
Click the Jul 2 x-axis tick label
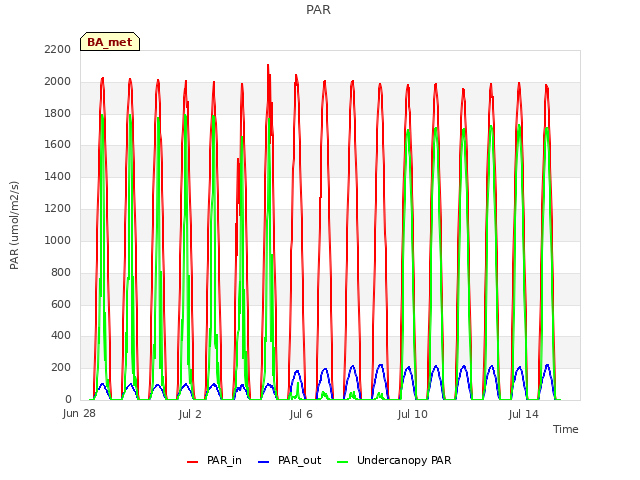[x=190, y=414]
